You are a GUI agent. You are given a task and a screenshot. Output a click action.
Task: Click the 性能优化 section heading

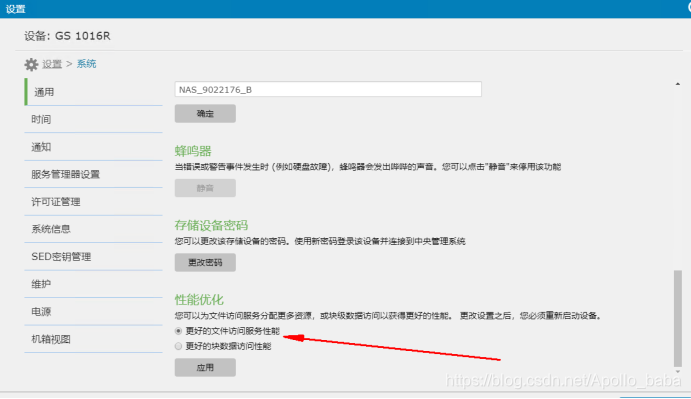(199, 300)
